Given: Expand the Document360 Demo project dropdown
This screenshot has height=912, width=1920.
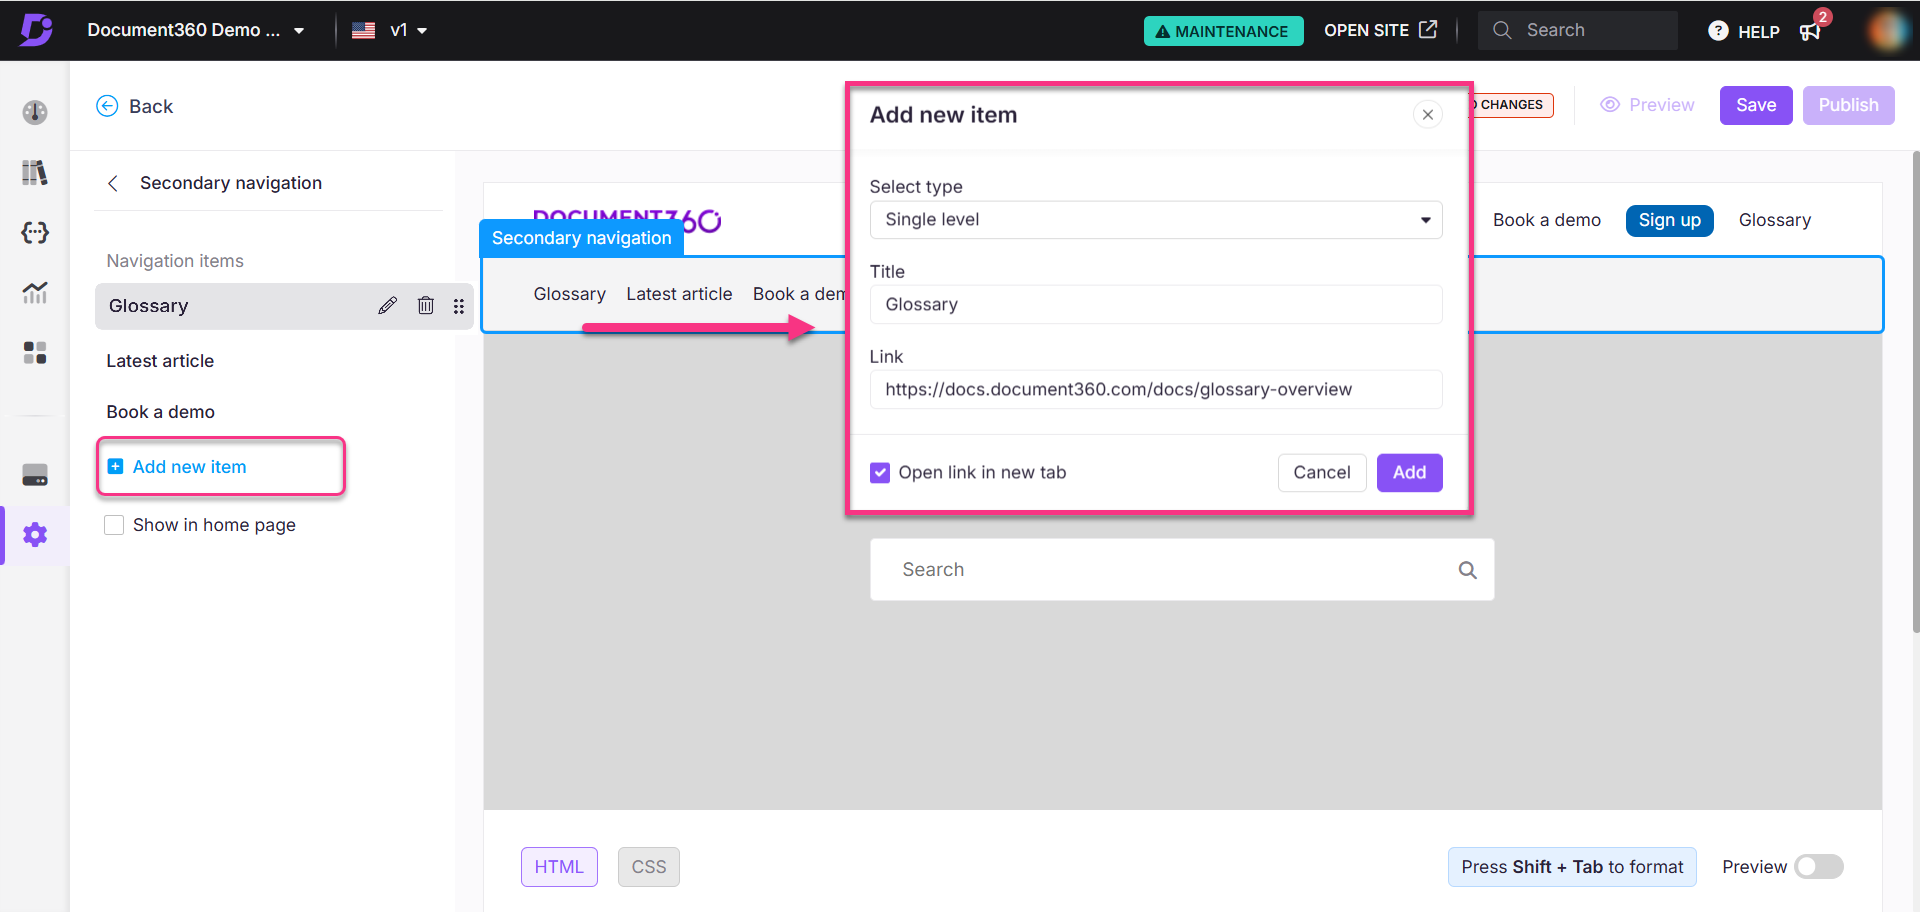Looking at the screenshot, I should 196,30.
